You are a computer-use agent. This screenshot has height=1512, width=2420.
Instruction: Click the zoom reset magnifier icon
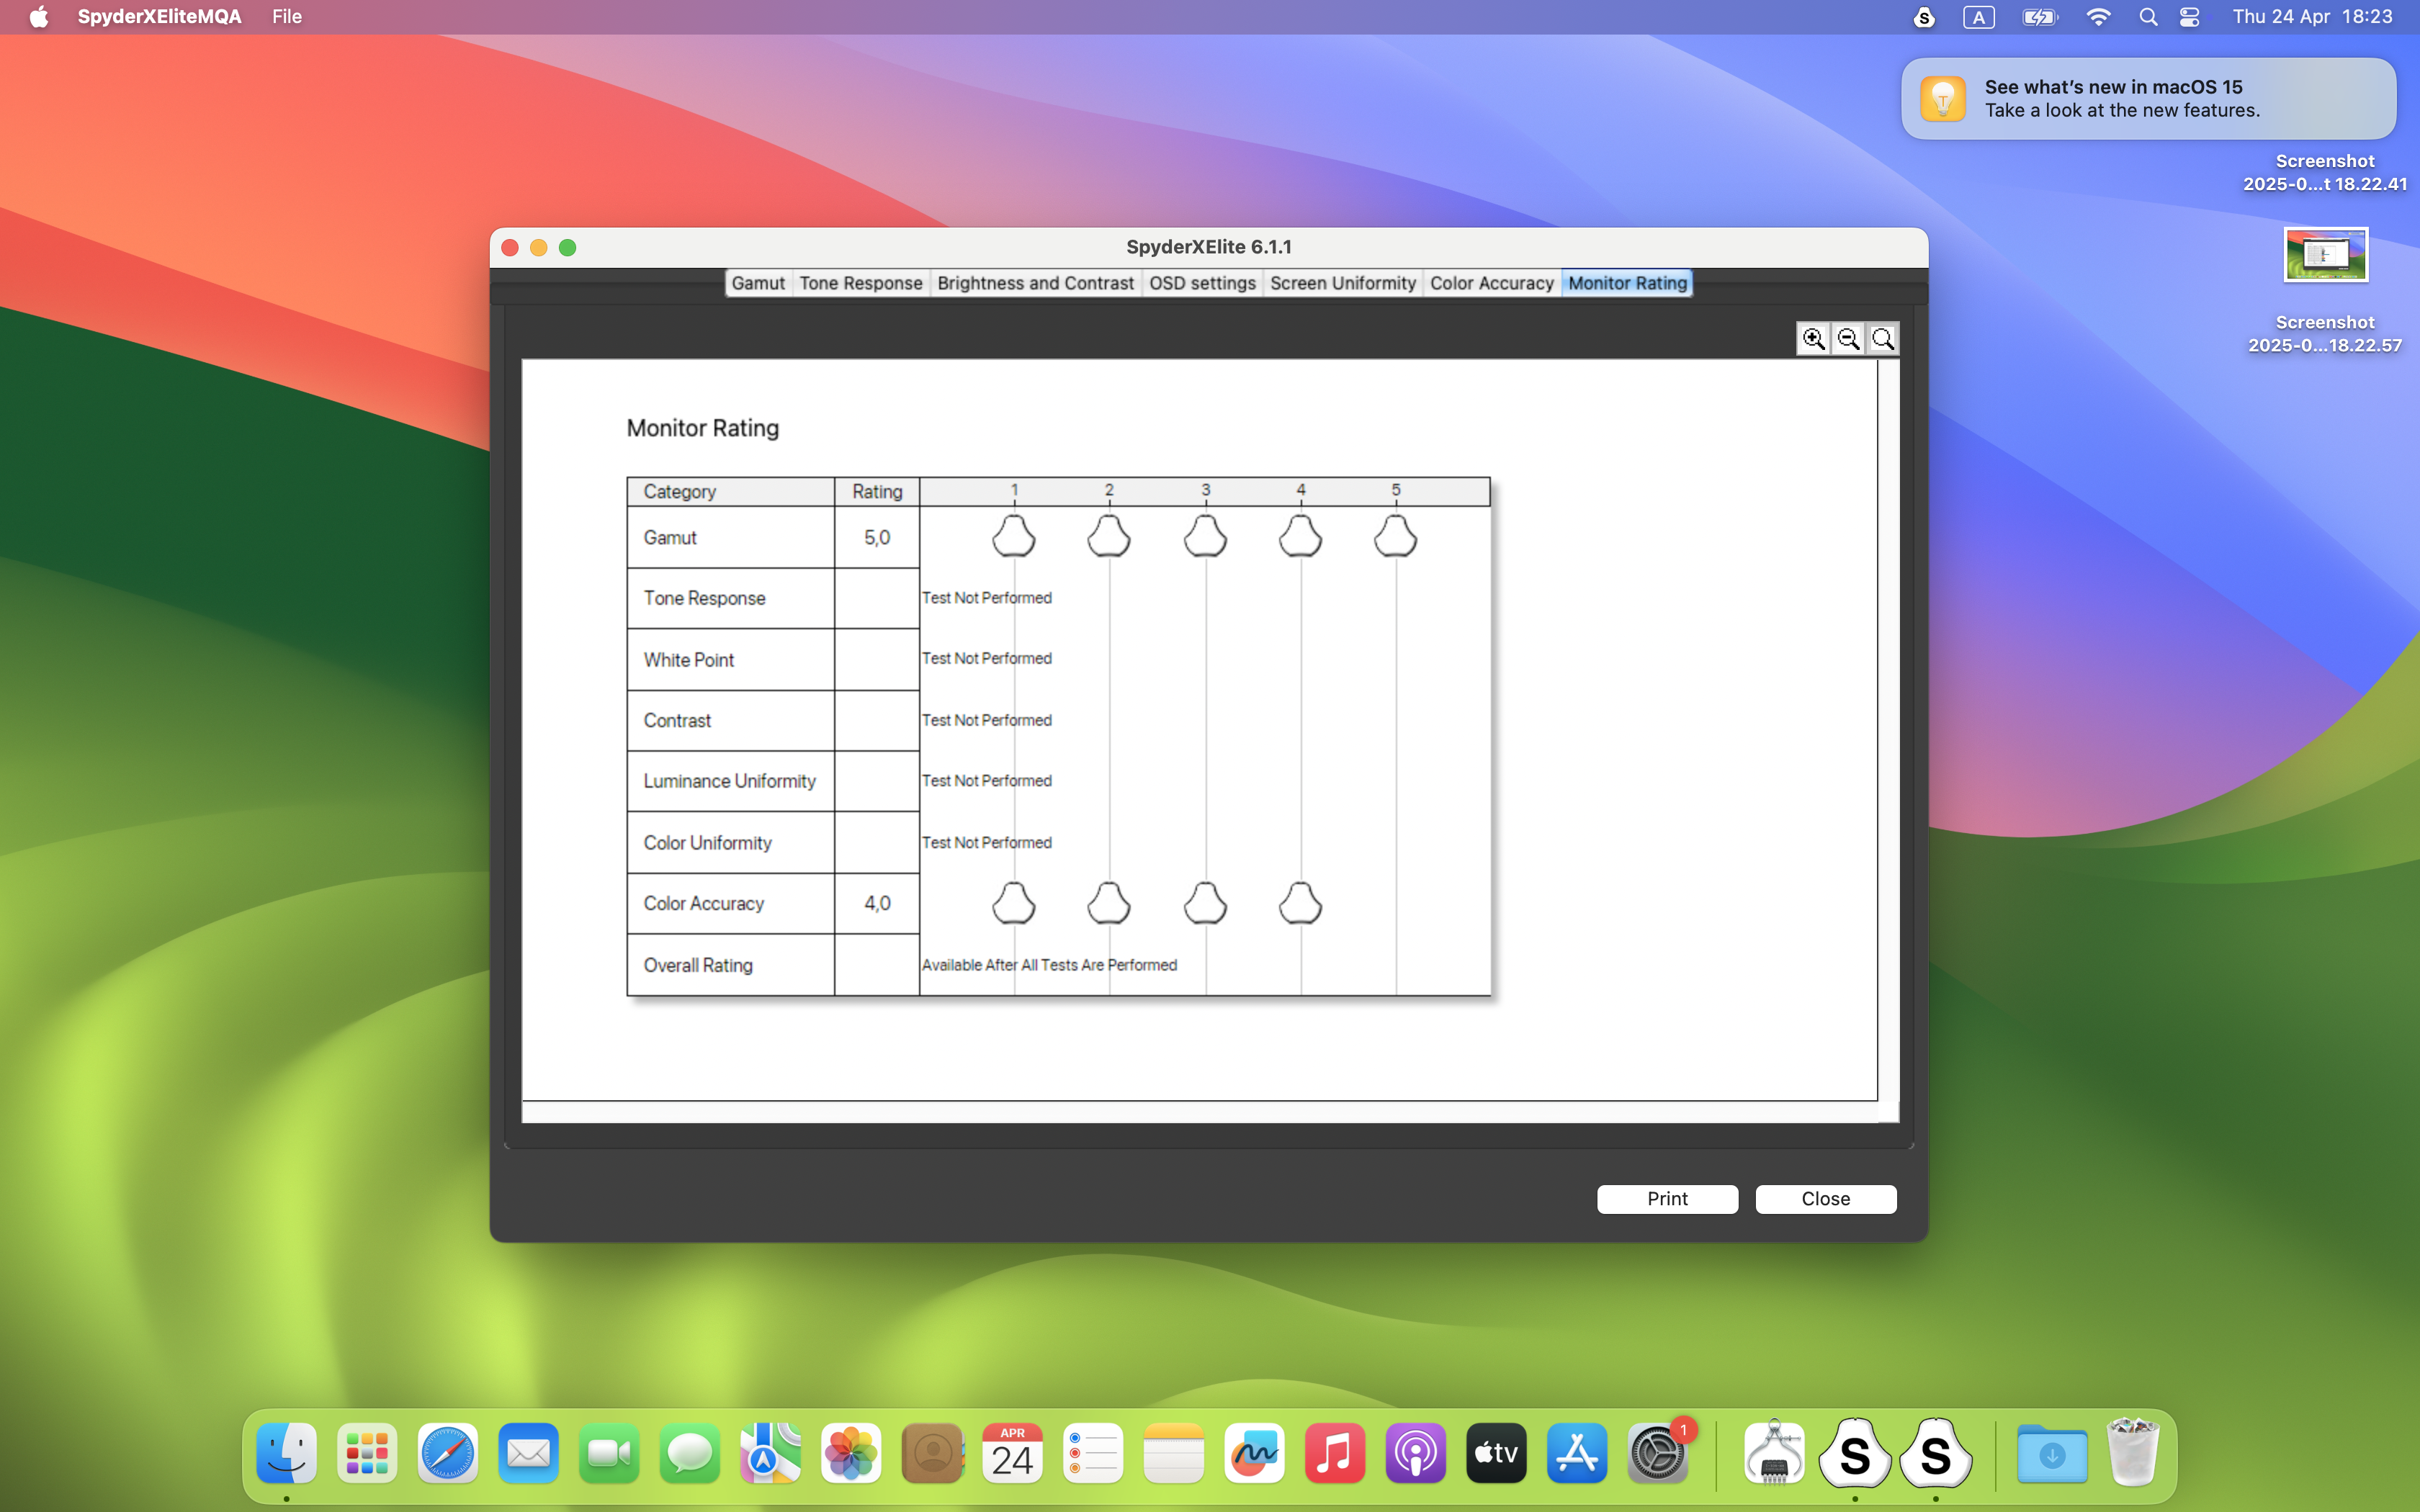(x=1883, y=339)
